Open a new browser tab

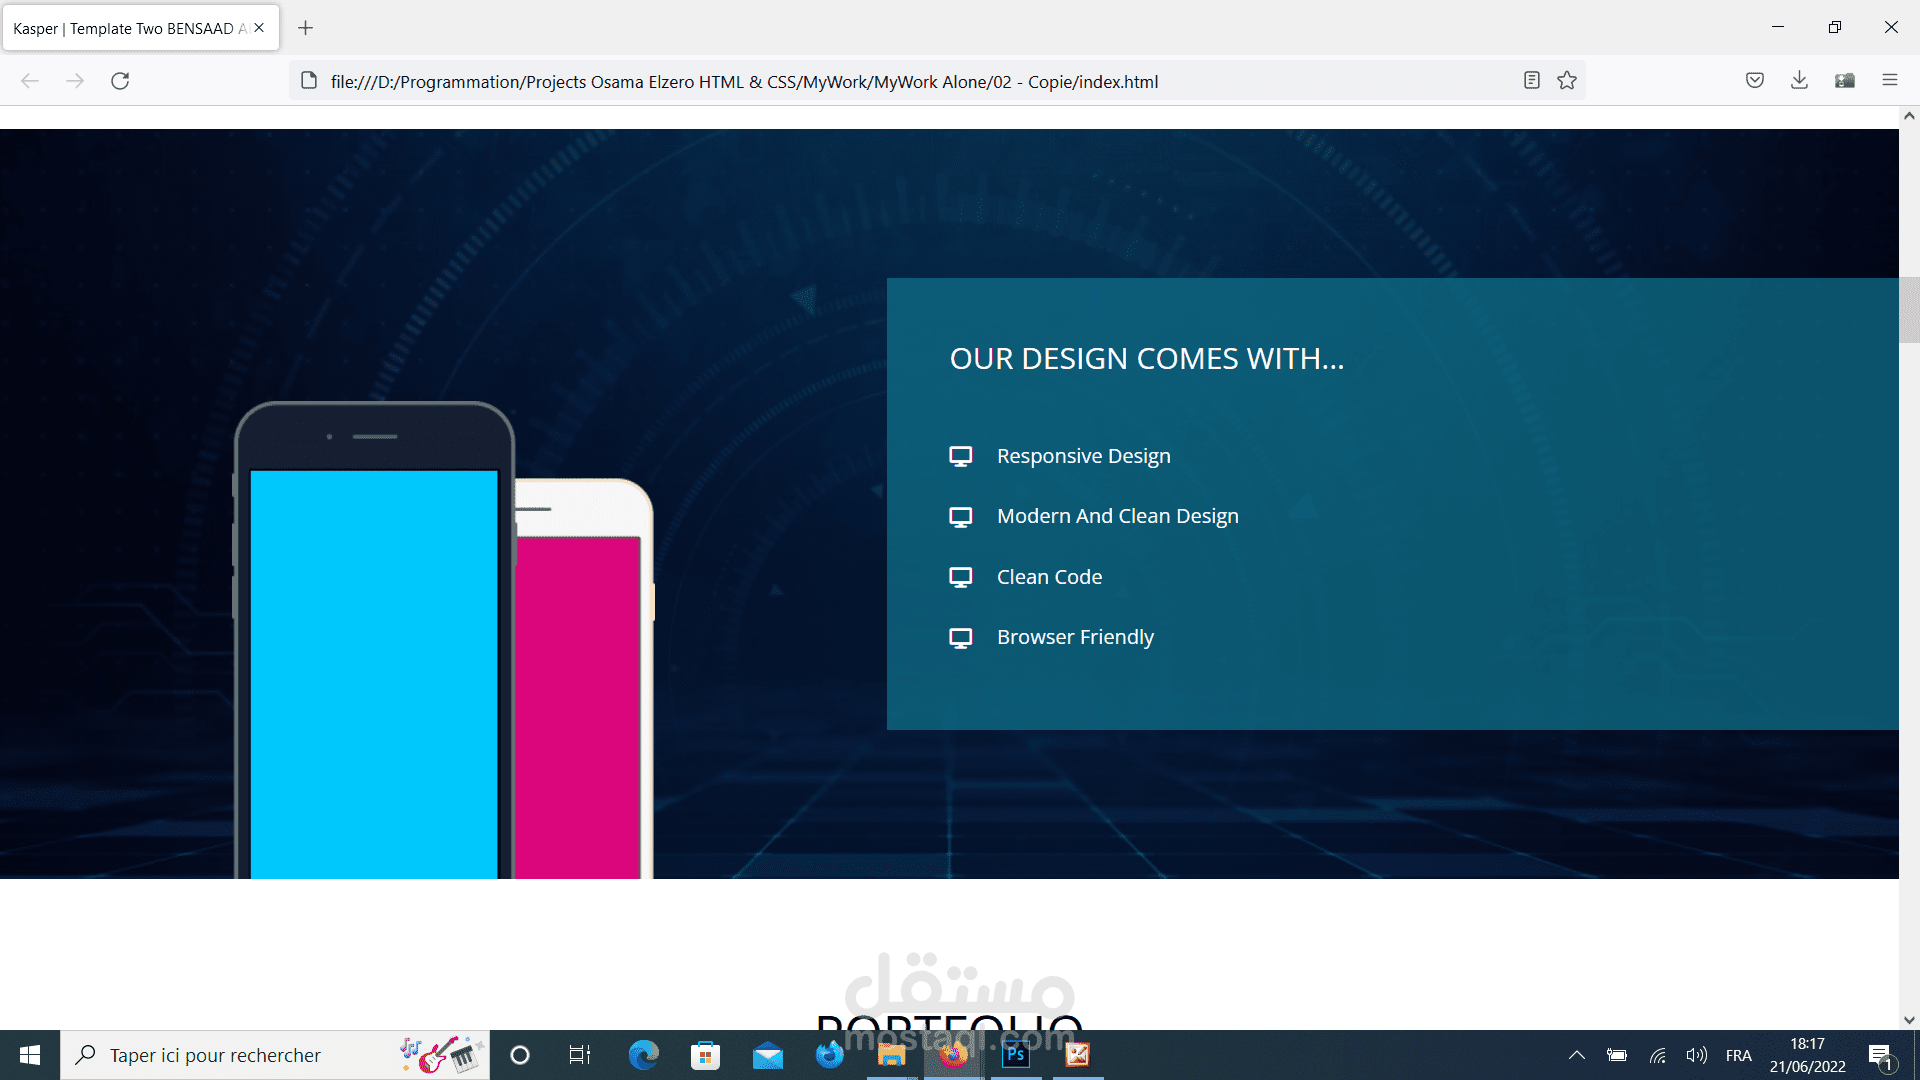point(306,28)
